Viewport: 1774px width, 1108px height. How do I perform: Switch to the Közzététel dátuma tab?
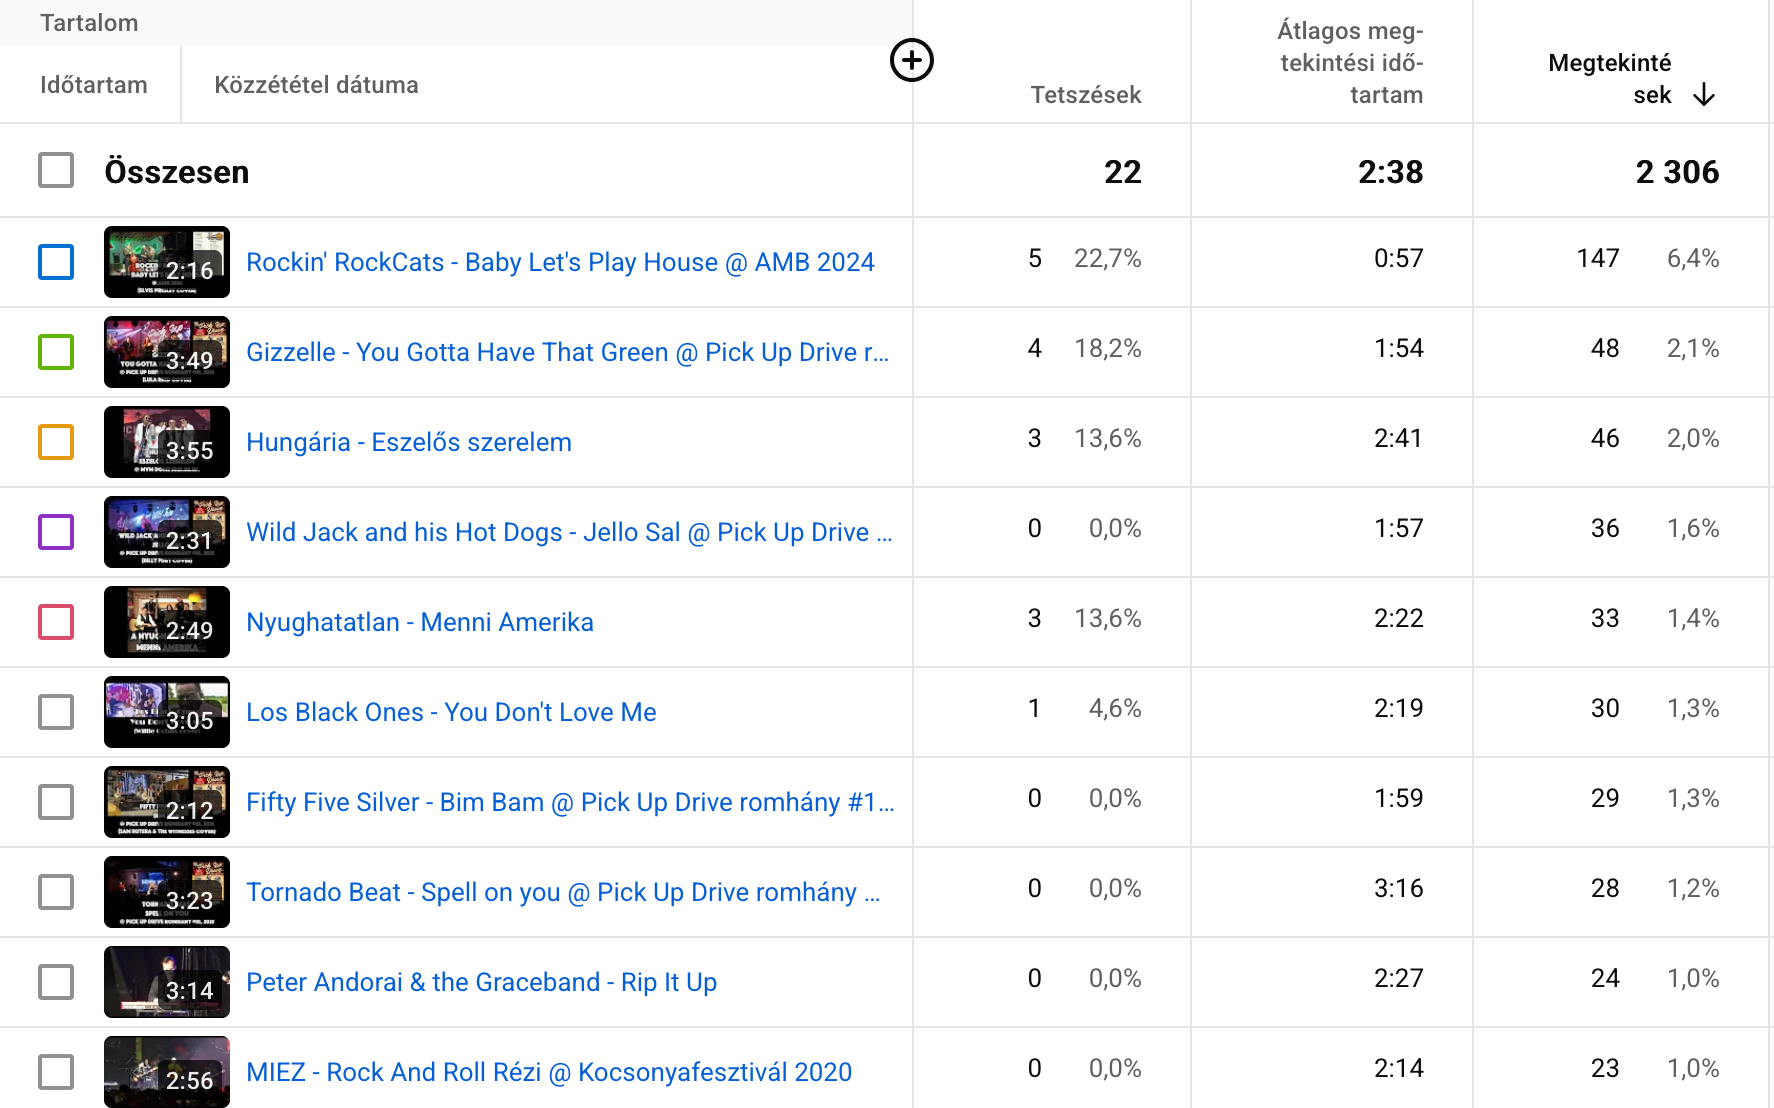pos(316,85)
